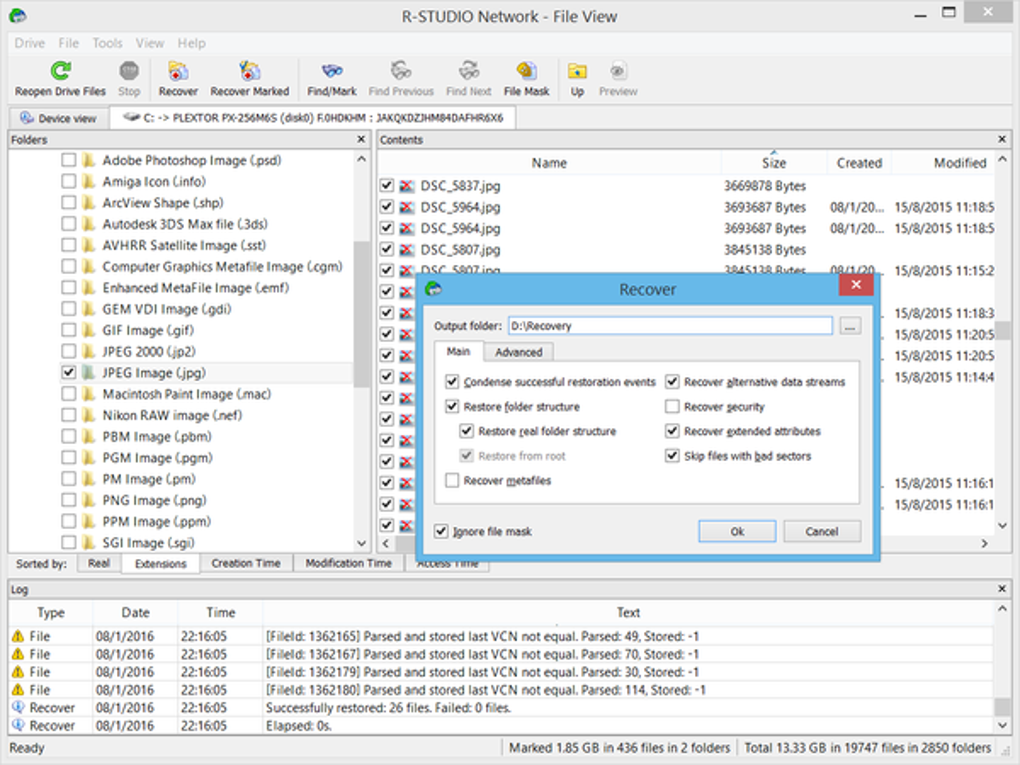The width and height of the screenshot is (1020, 765).
Task: Click the Output folder input field
Action: click(x=670, y=326)
